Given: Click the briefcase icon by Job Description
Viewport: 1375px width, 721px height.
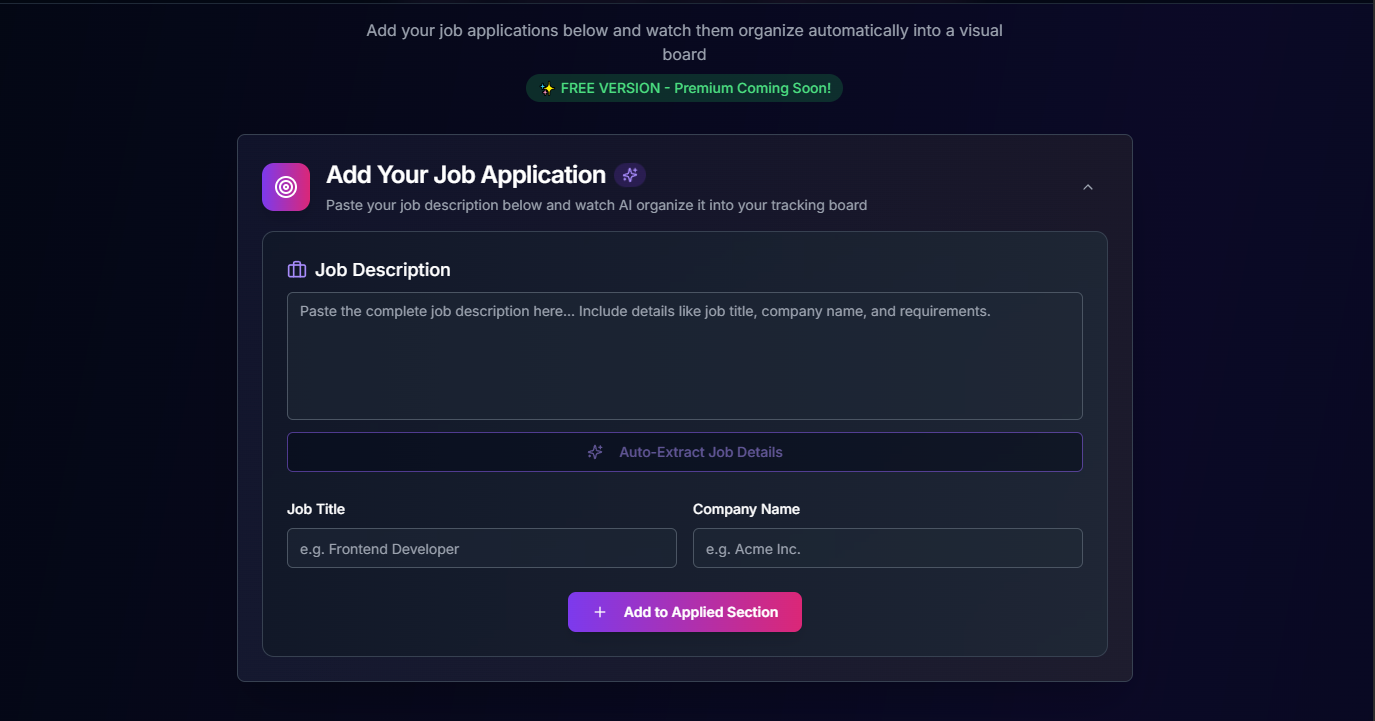Looking at the screenshot, I should coord(297,270).
